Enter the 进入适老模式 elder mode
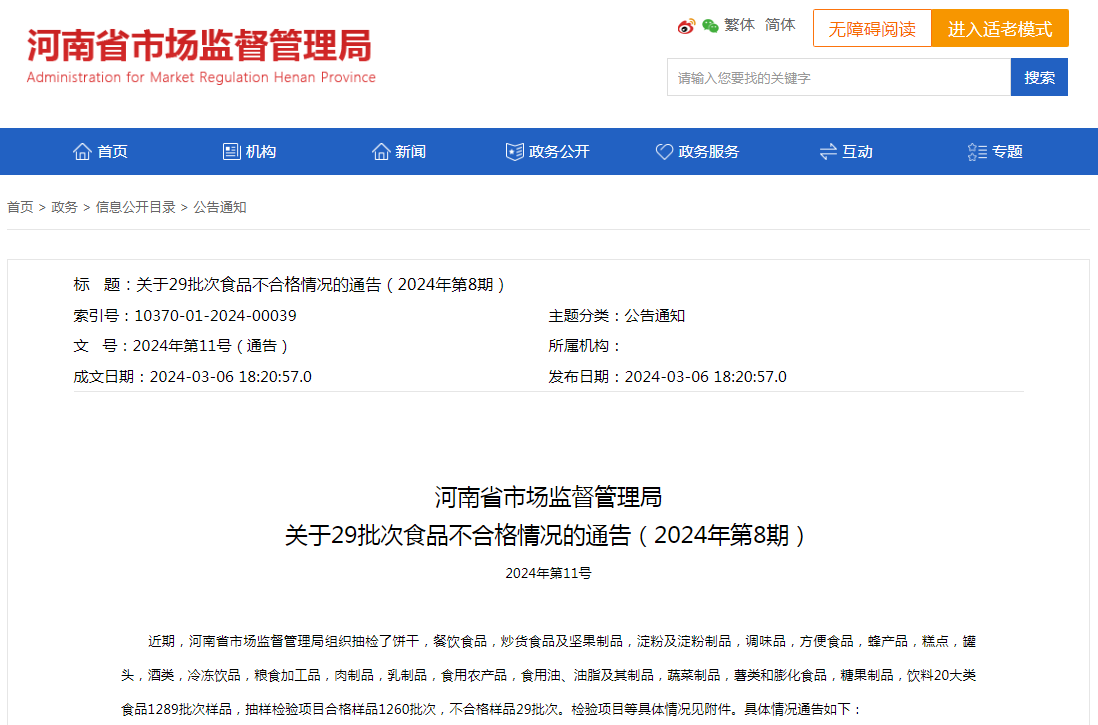 click(1000, 29)
